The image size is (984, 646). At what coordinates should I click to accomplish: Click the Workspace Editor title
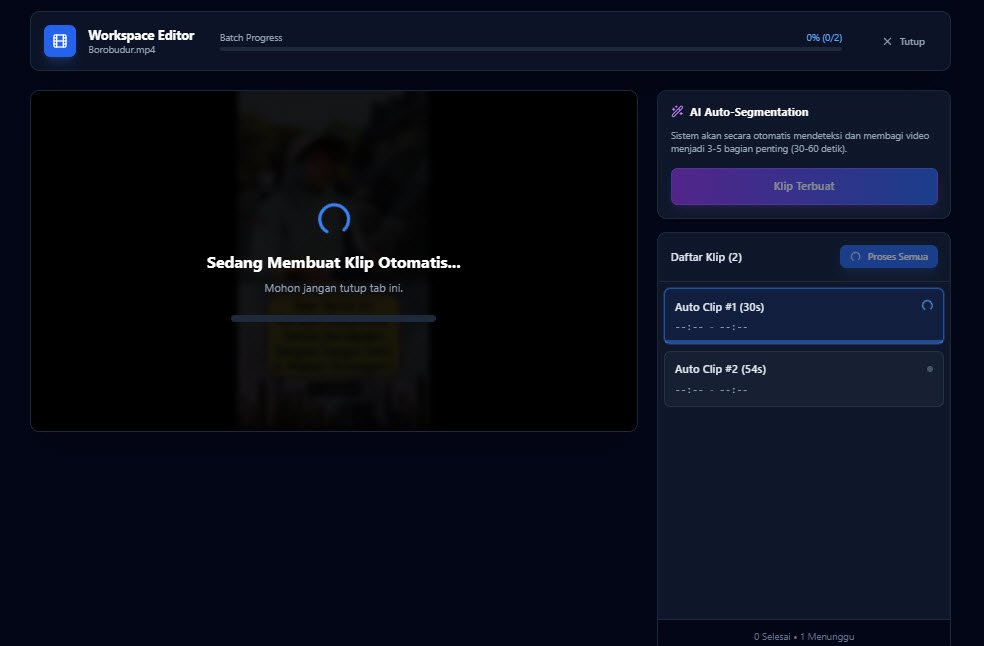pyautogui.click(x=141, y=35)
